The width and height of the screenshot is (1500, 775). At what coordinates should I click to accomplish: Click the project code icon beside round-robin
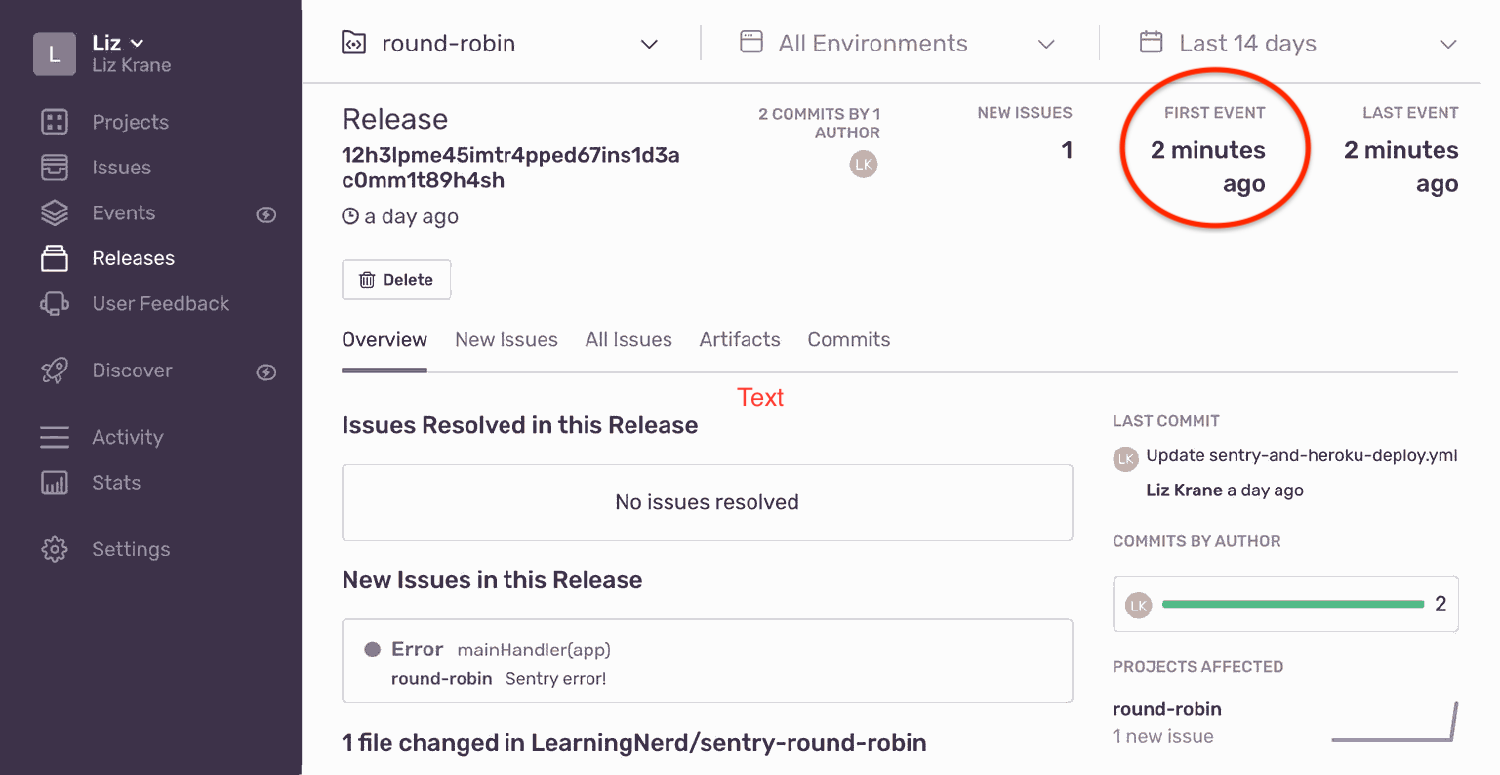click(353, 43)
